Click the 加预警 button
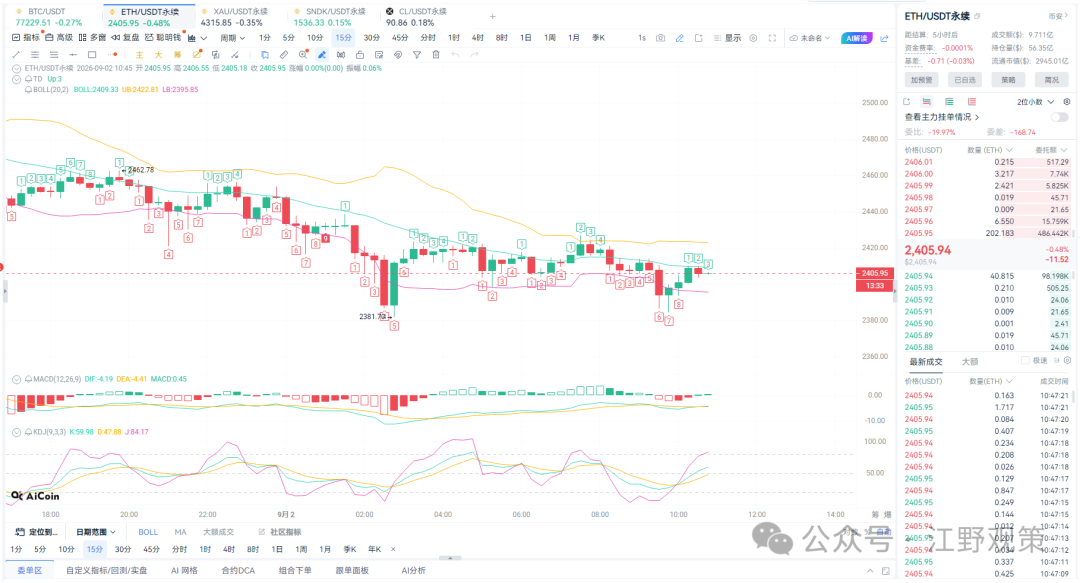Viewport: 1080px width, 583px height. pyautogui.click(x=921, y=80)
